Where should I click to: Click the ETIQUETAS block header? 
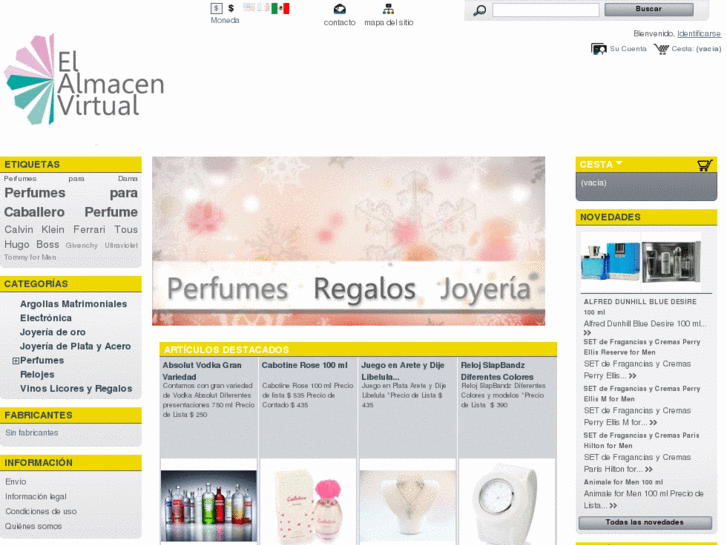click(71, 164)
